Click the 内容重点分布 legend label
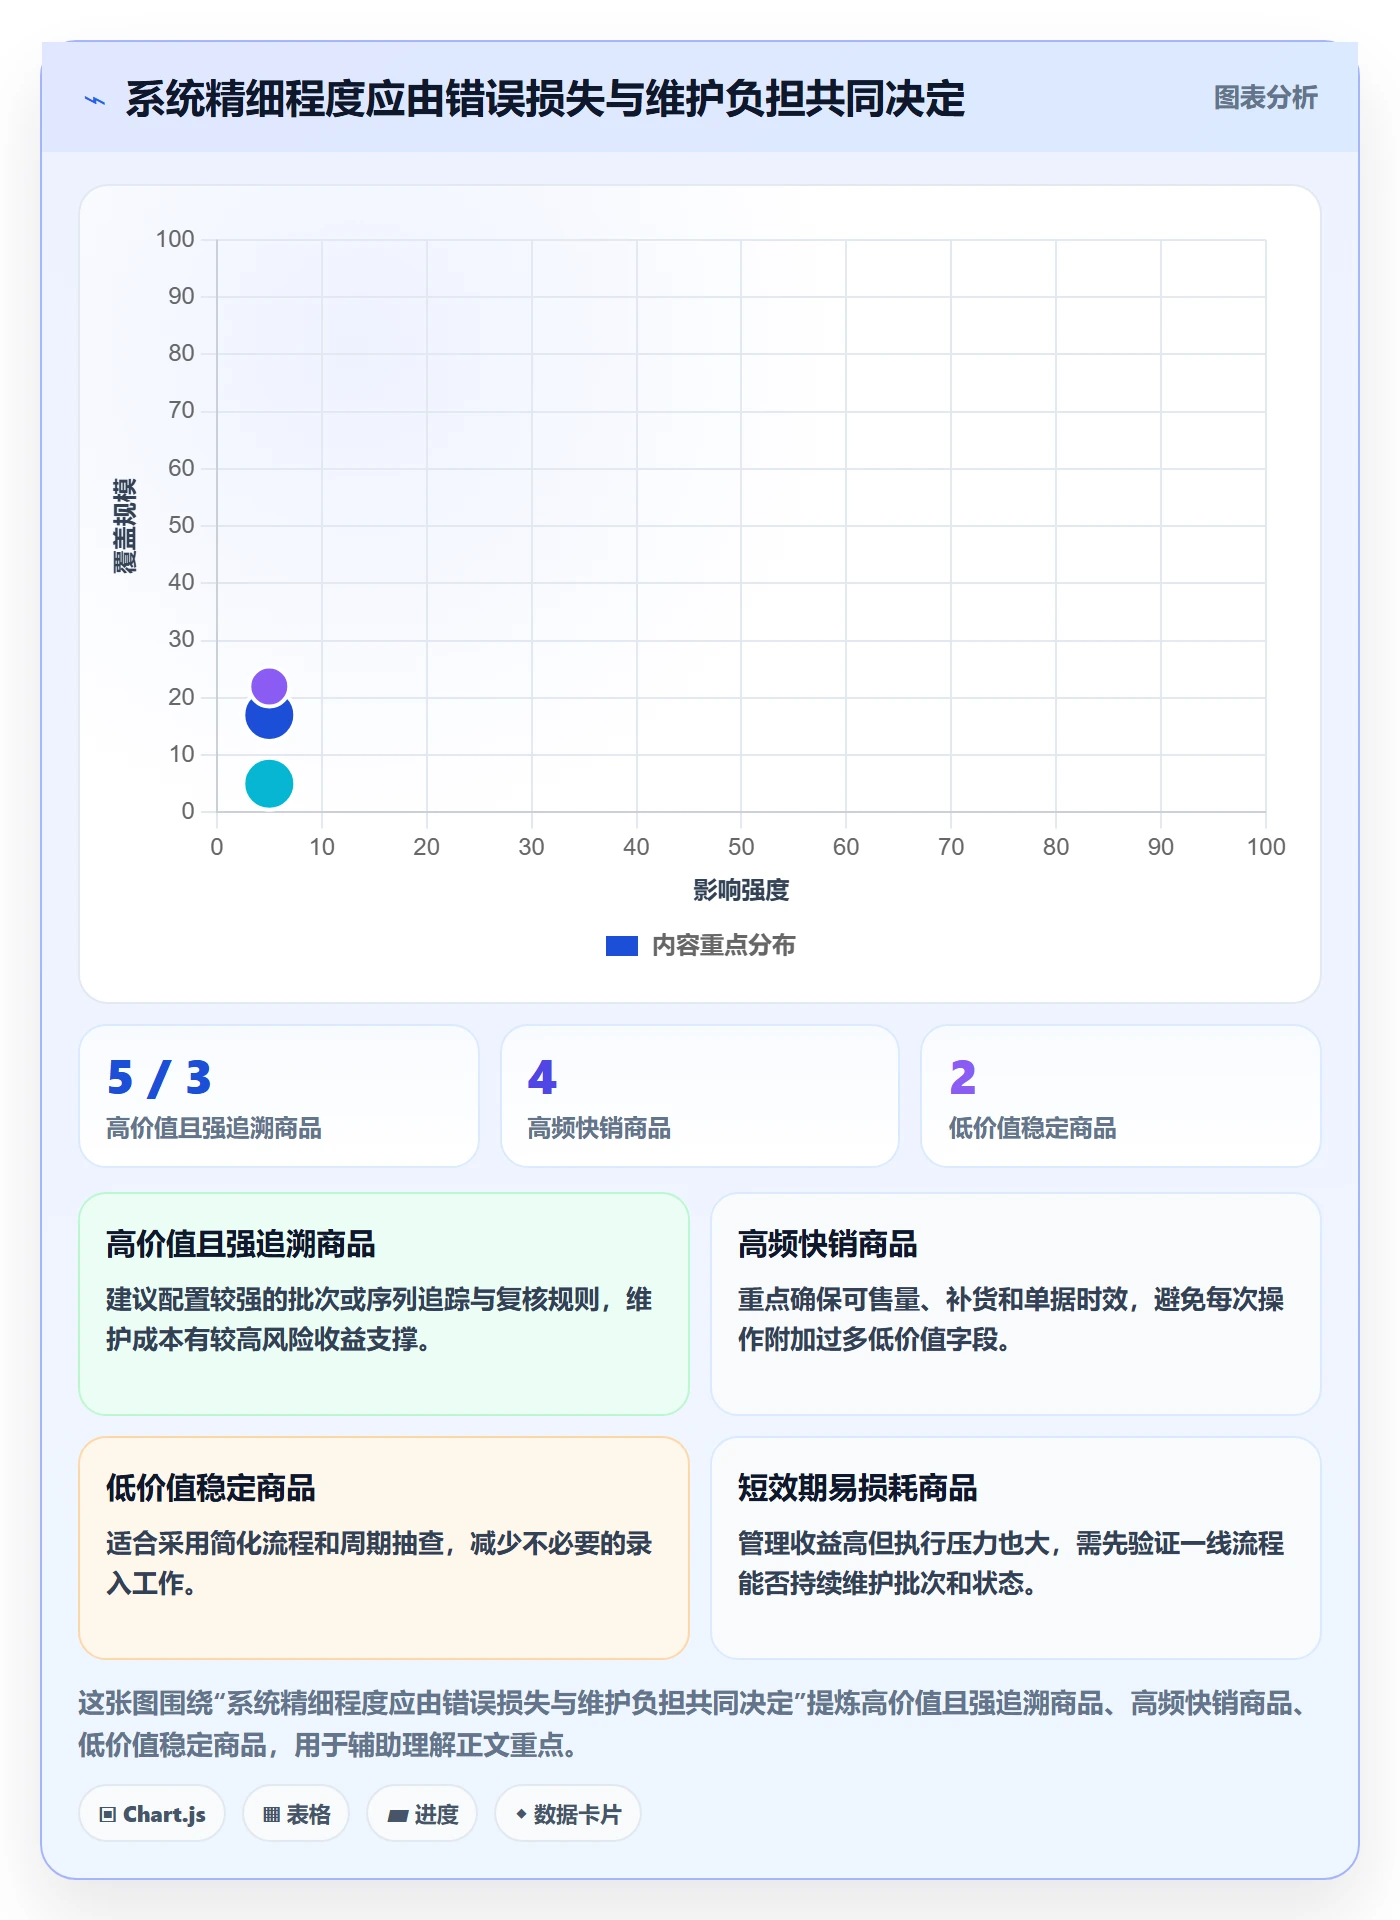Image resolution: width=1400 pixels, height=1920 pixels. coord(723,946)
